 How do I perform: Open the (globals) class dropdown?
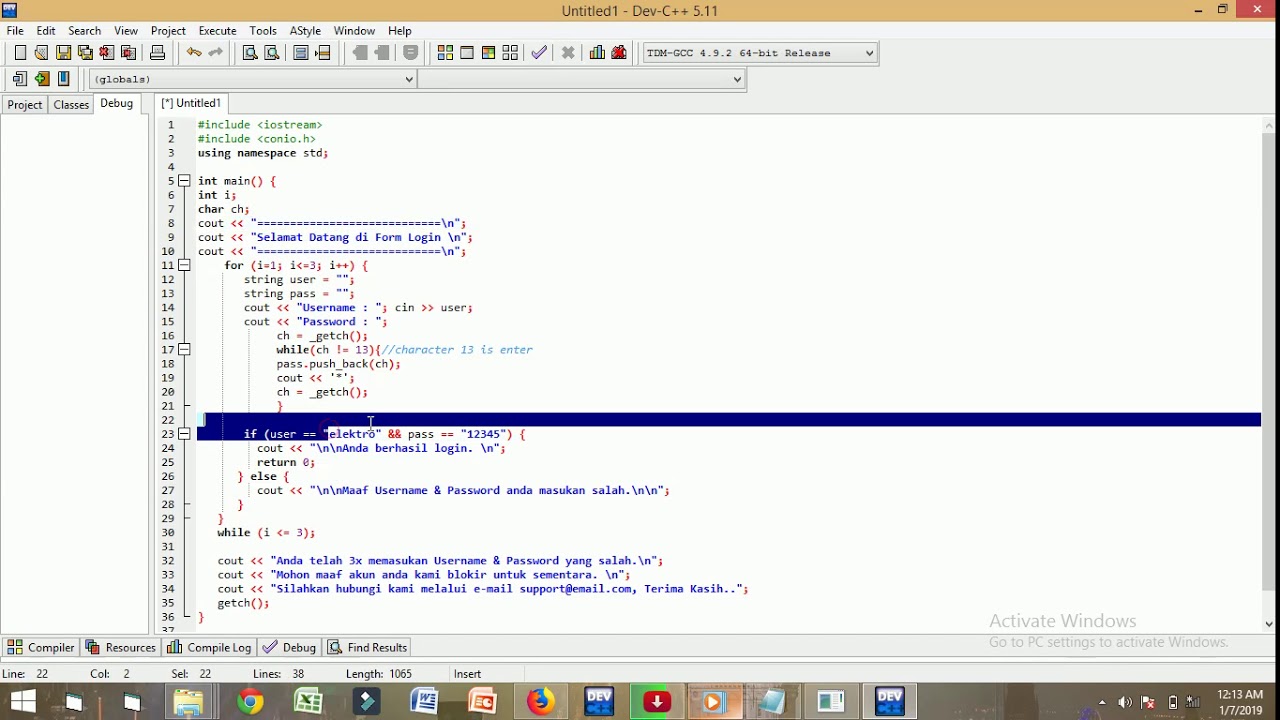[x=253, y=79]
